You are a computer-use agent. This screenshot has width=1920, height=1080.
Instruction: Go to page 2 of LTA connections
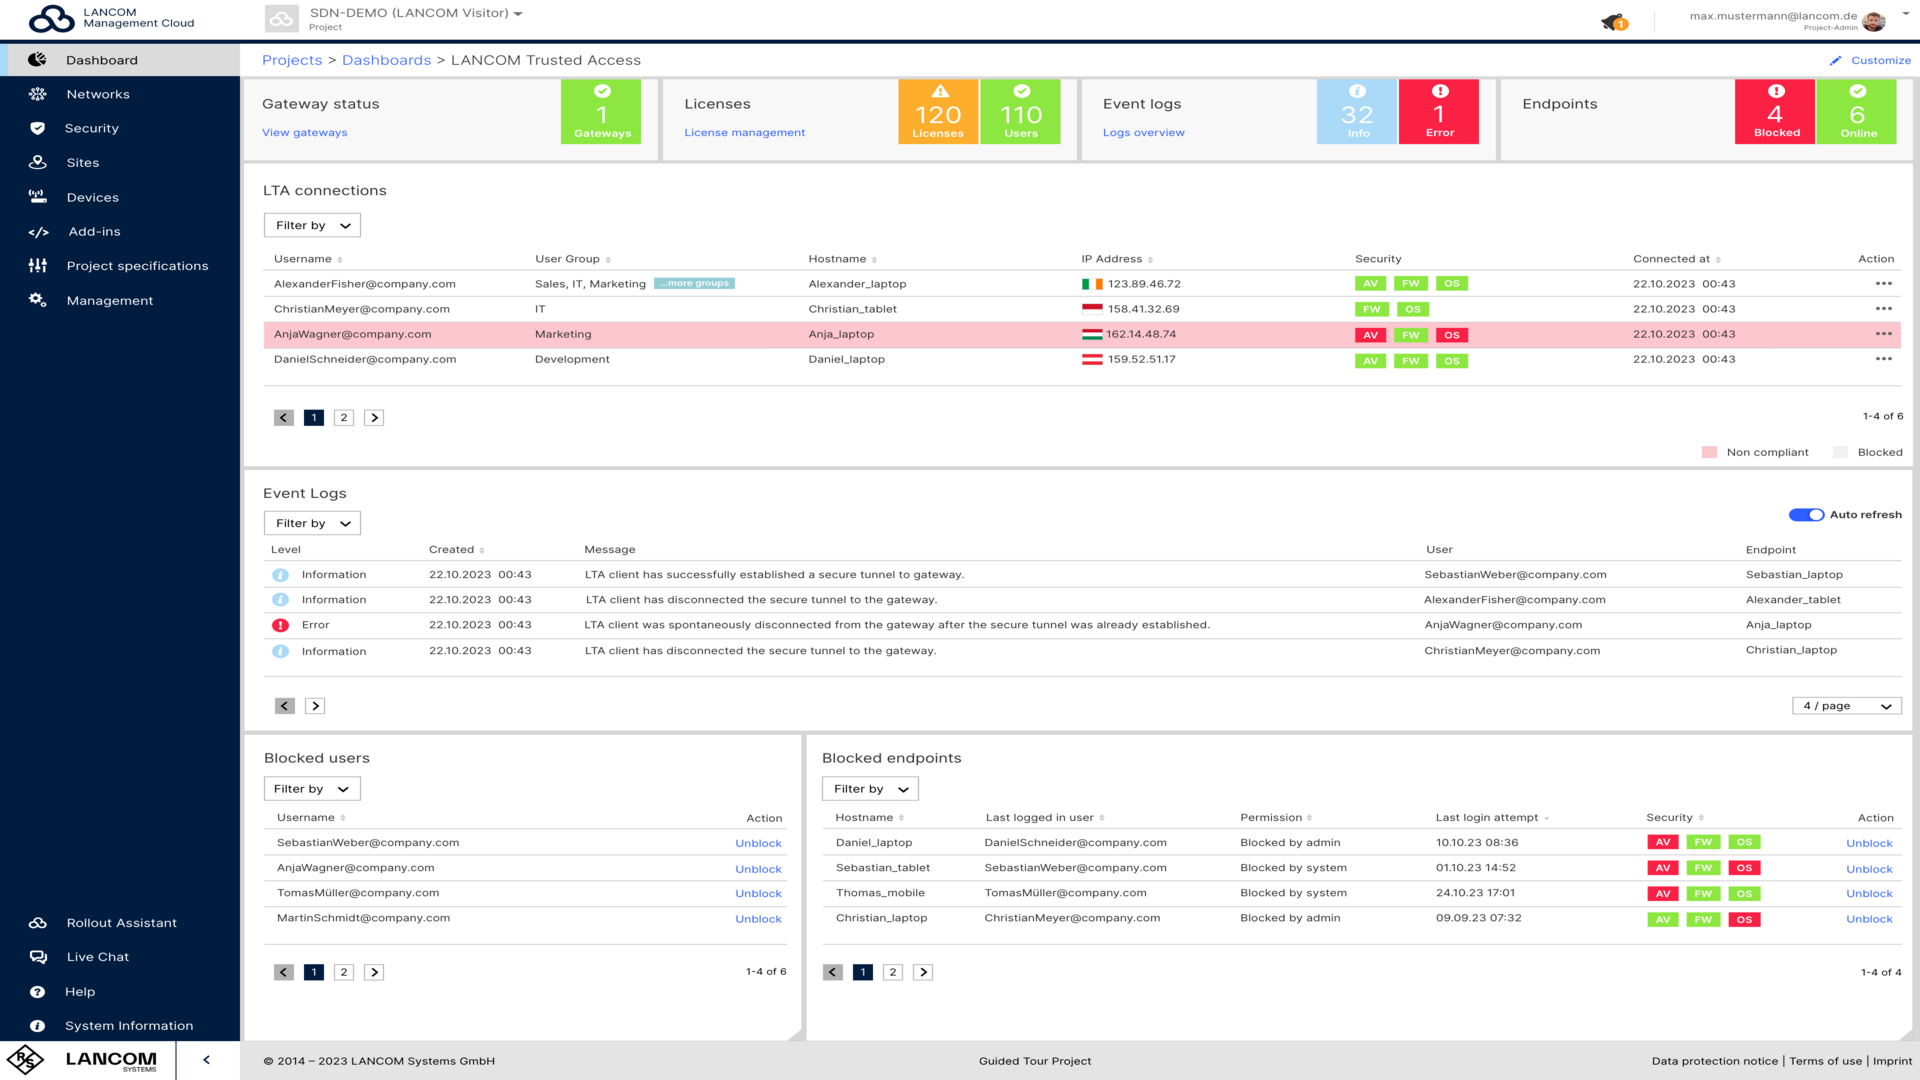pyautogui.click(x=344, y=417)
